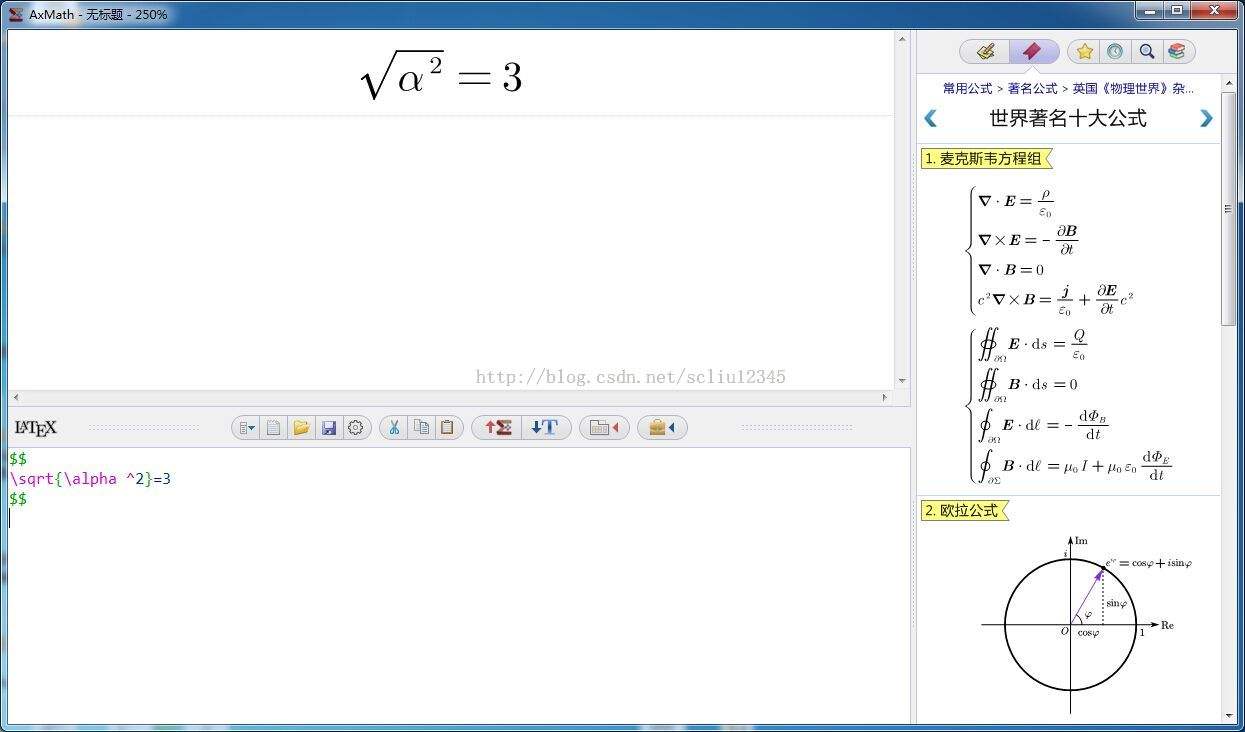Viewport: 1245px width, 732px height.
Task: Minimize the AxMath window
Action: (x=1149, y=11)
